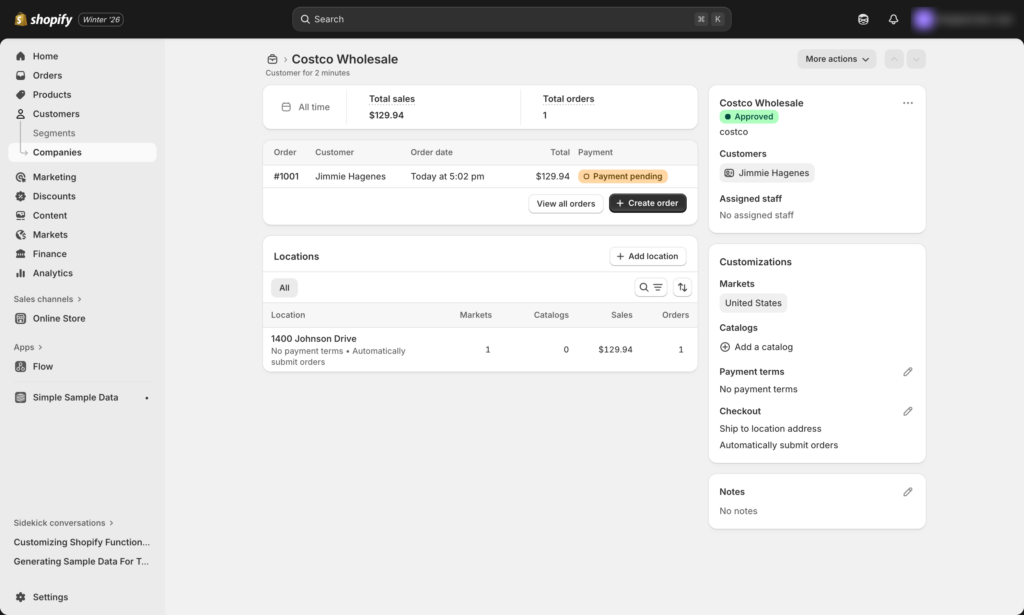Click the 'No notes' text

pyautogui.click(x=738, y=511)
